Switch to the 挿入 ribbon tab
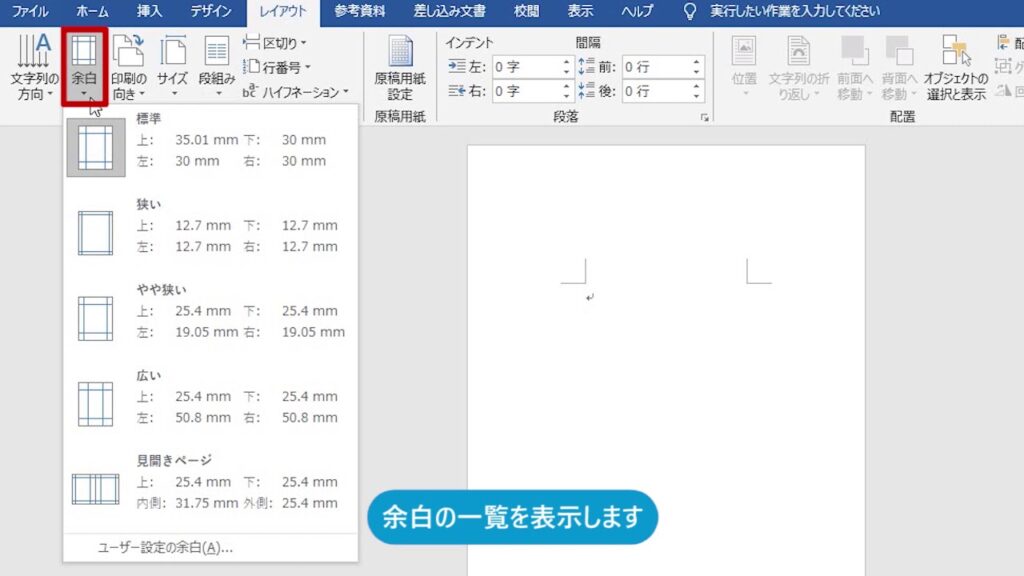Viewport: 1024px width, 576px height. (149, 12)
